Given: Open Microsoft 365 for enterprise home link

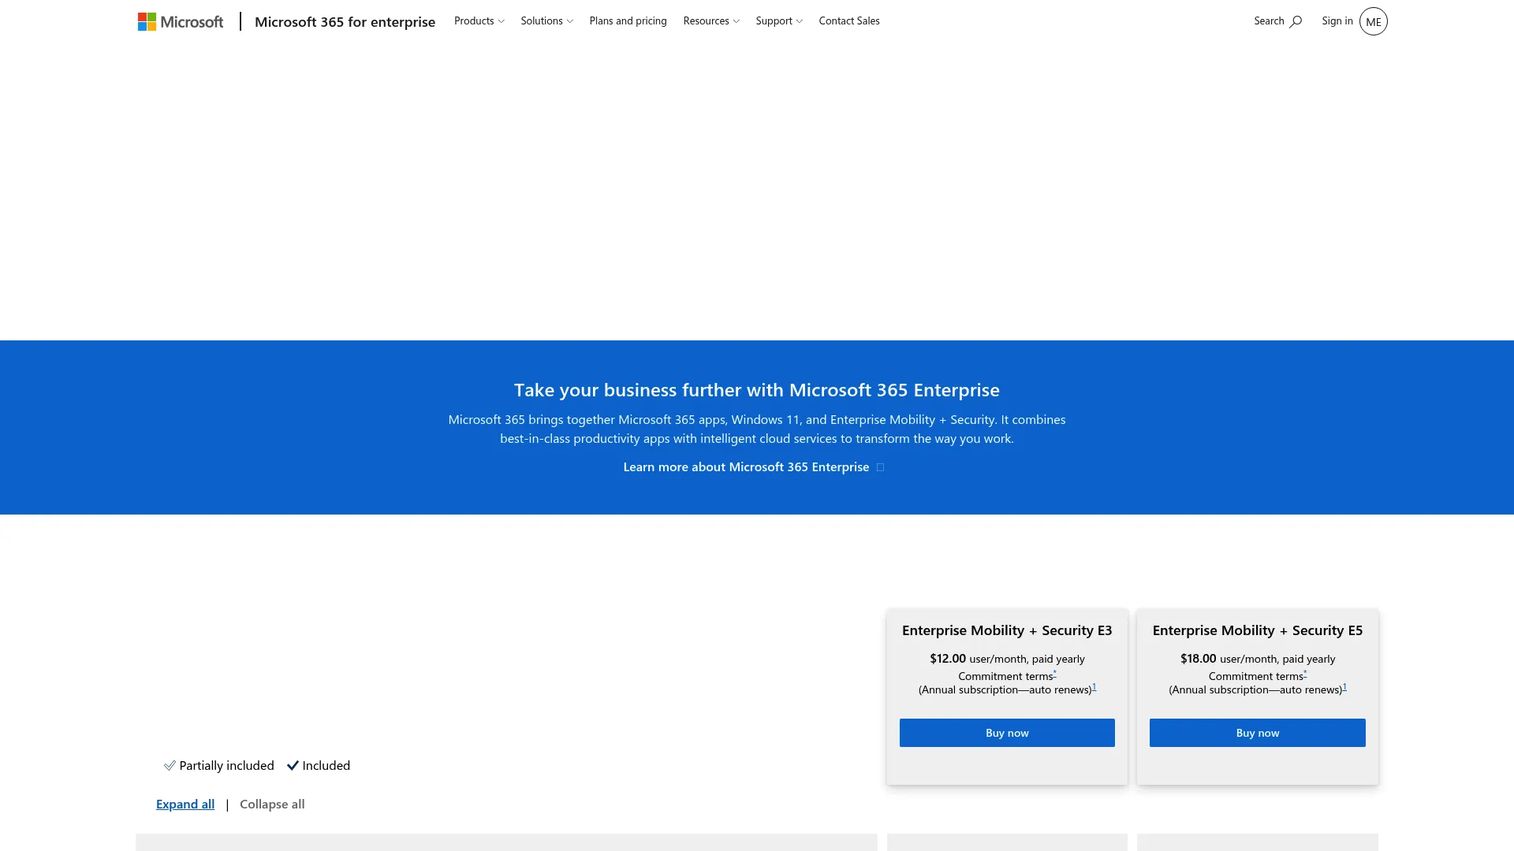Looking at the screenshot, I should [x=345, y=21].
